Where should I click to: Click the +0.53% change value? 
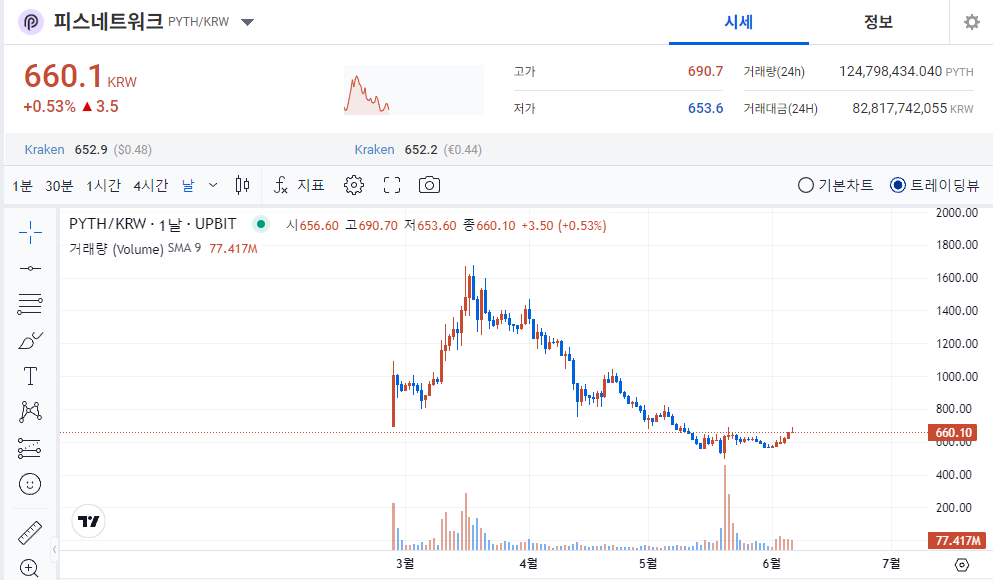49,106
